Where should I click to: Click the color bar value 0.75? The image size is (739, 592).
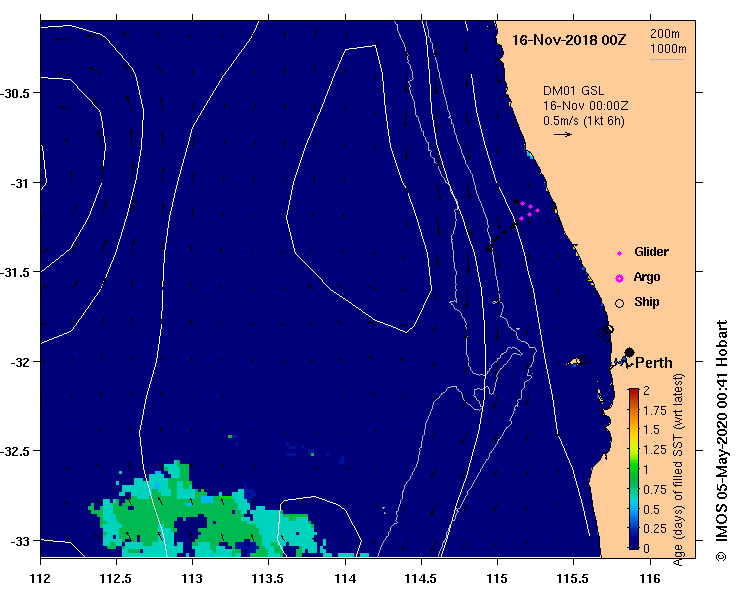point(655,490)
